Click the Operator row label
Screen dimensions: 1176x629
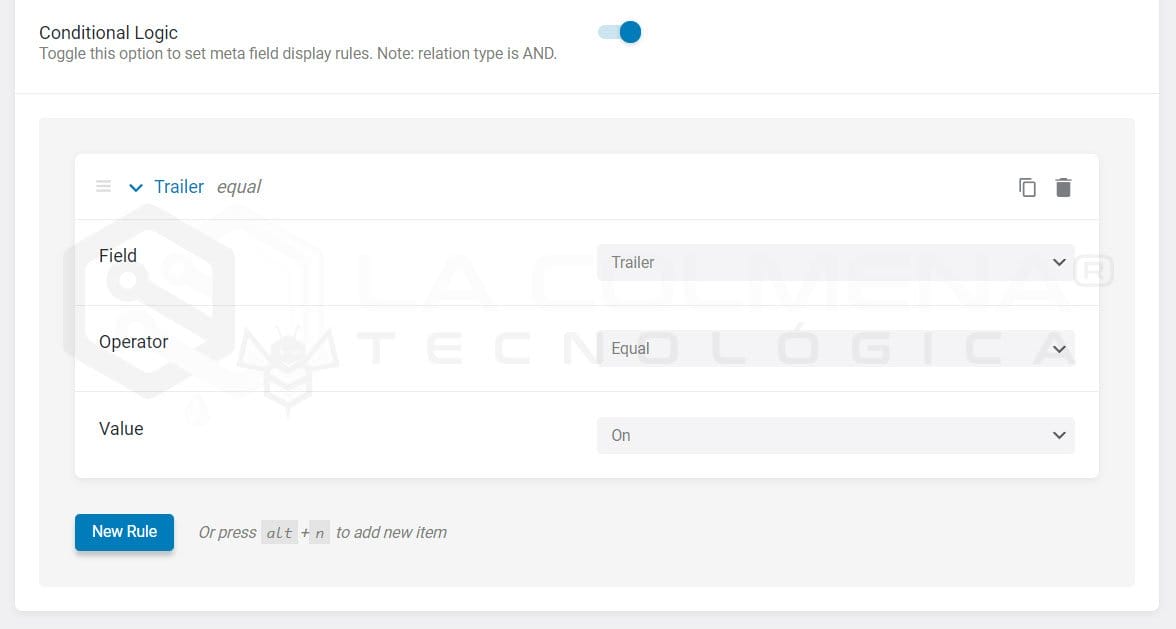[x=133, y=341]
